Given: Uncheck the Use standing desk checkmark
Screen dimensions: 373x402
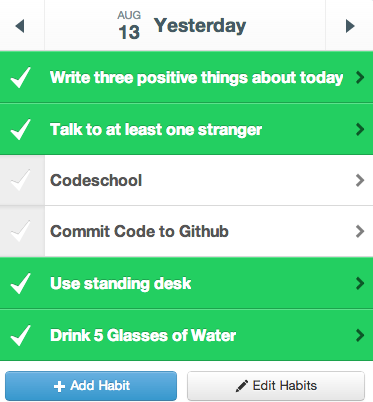Looking at the screenshot, I should 21,283.
